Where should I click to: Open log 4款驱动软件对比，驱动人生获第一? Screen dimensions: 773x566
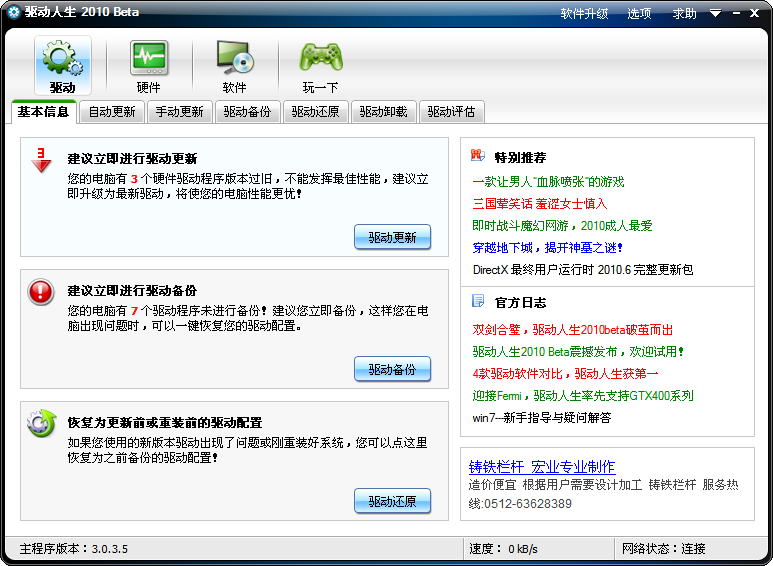click(565, 374)
